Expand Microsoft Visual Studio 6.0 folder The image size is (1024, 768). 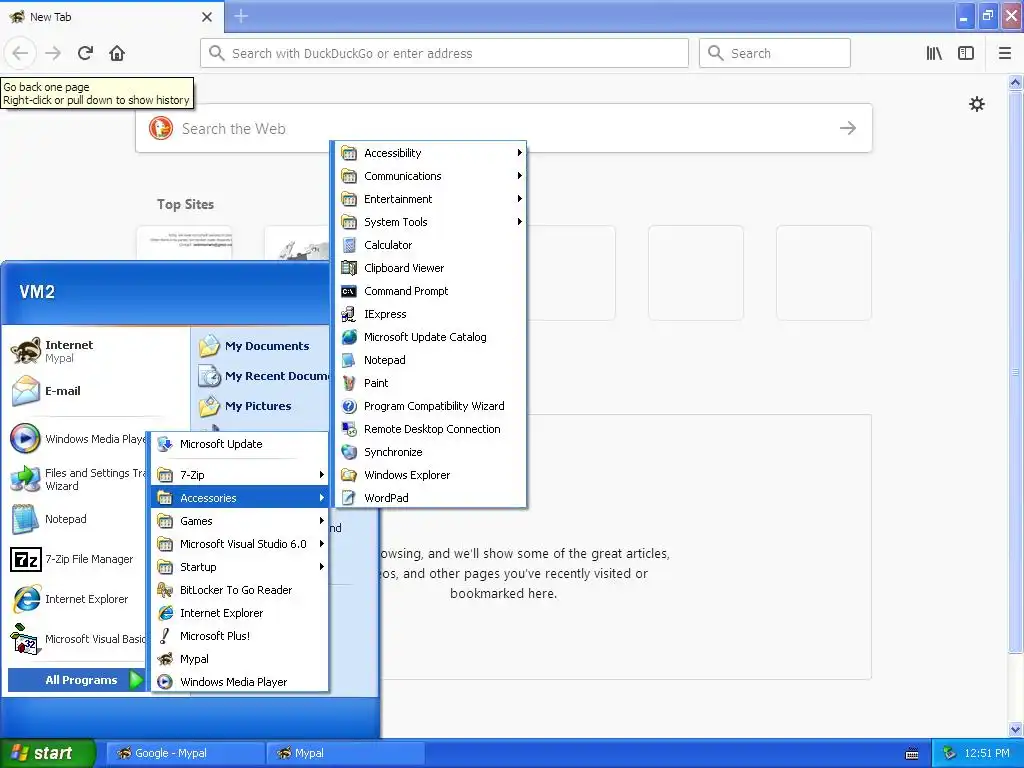click(x=240, y=544)
